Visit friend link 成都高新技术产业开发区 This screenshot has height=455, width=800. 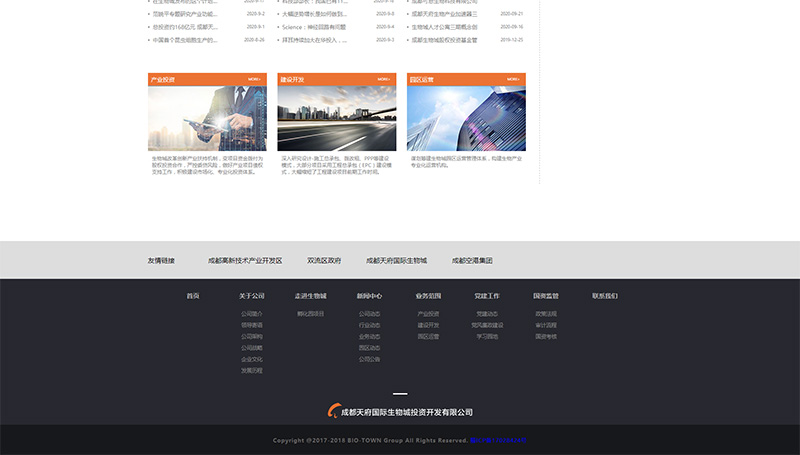pos(245,261)
